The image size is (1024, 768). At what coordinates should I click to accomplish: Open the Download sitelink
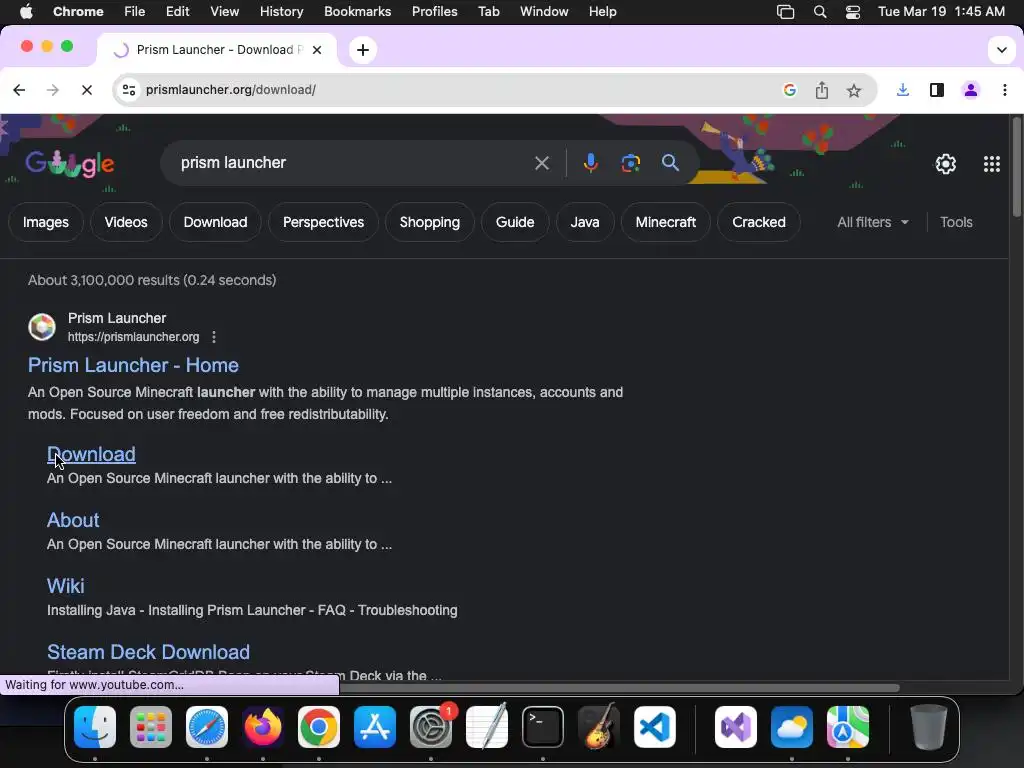(91, 454)
